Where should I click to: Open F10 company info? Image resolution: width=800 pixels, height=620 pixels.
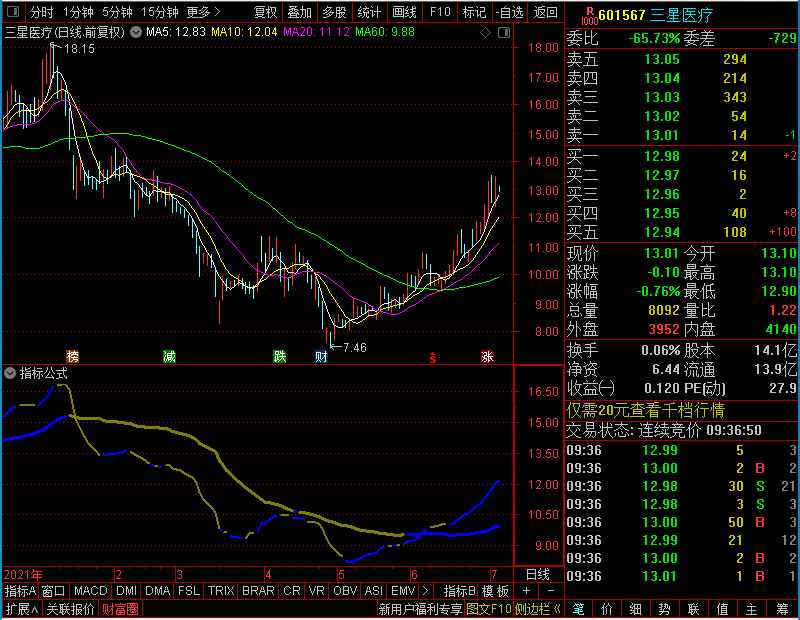pos(440,12)
